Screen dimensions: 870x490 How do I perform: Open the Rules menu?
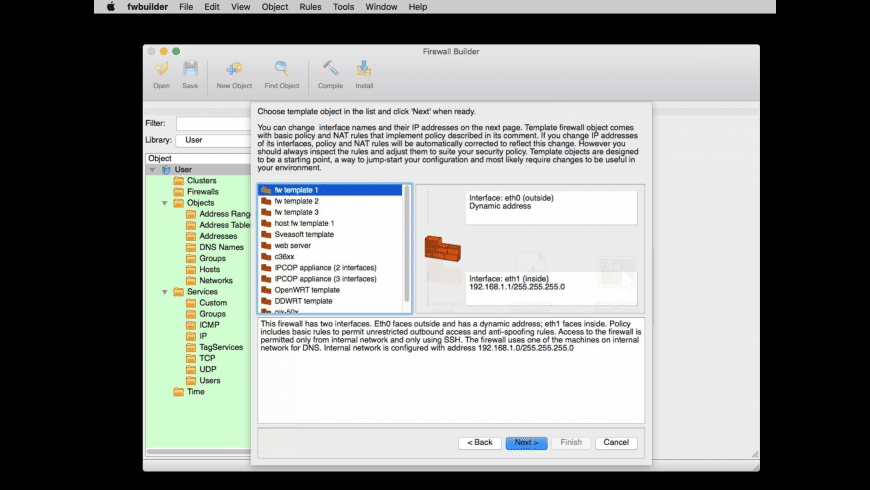point(310,7)
